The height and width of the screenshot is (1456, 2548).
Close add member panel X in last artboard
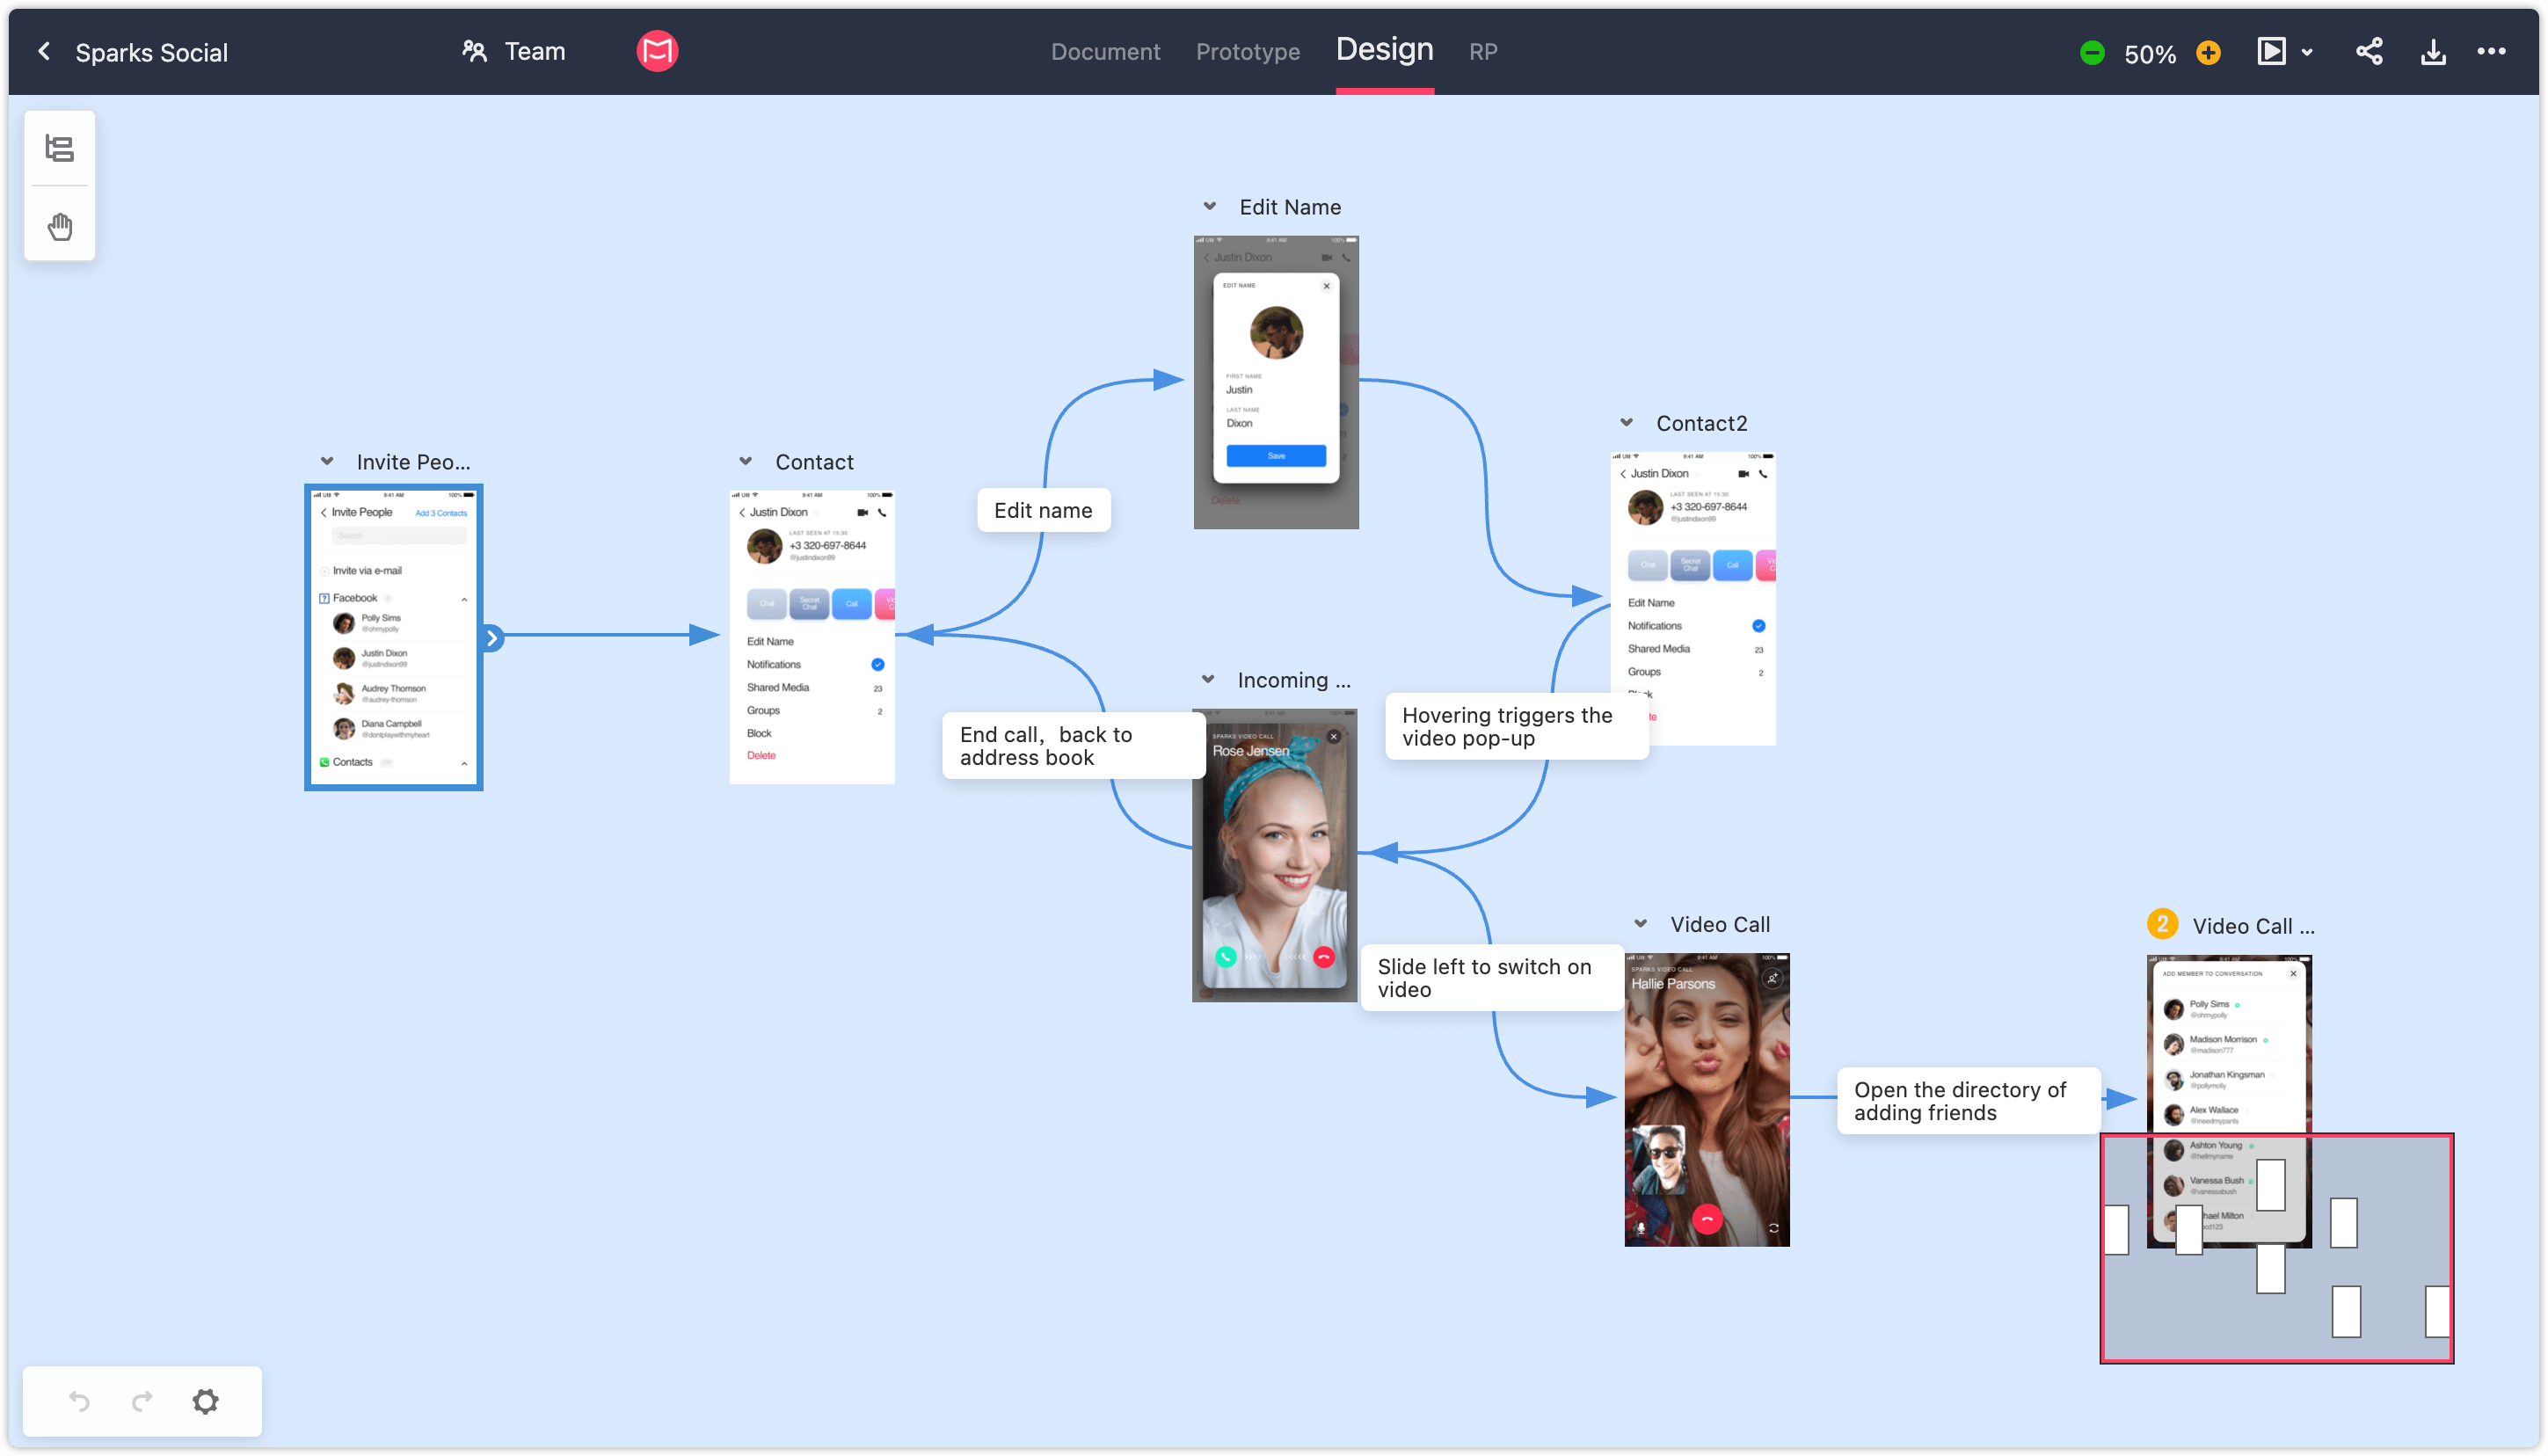[x=2293, y=973]
